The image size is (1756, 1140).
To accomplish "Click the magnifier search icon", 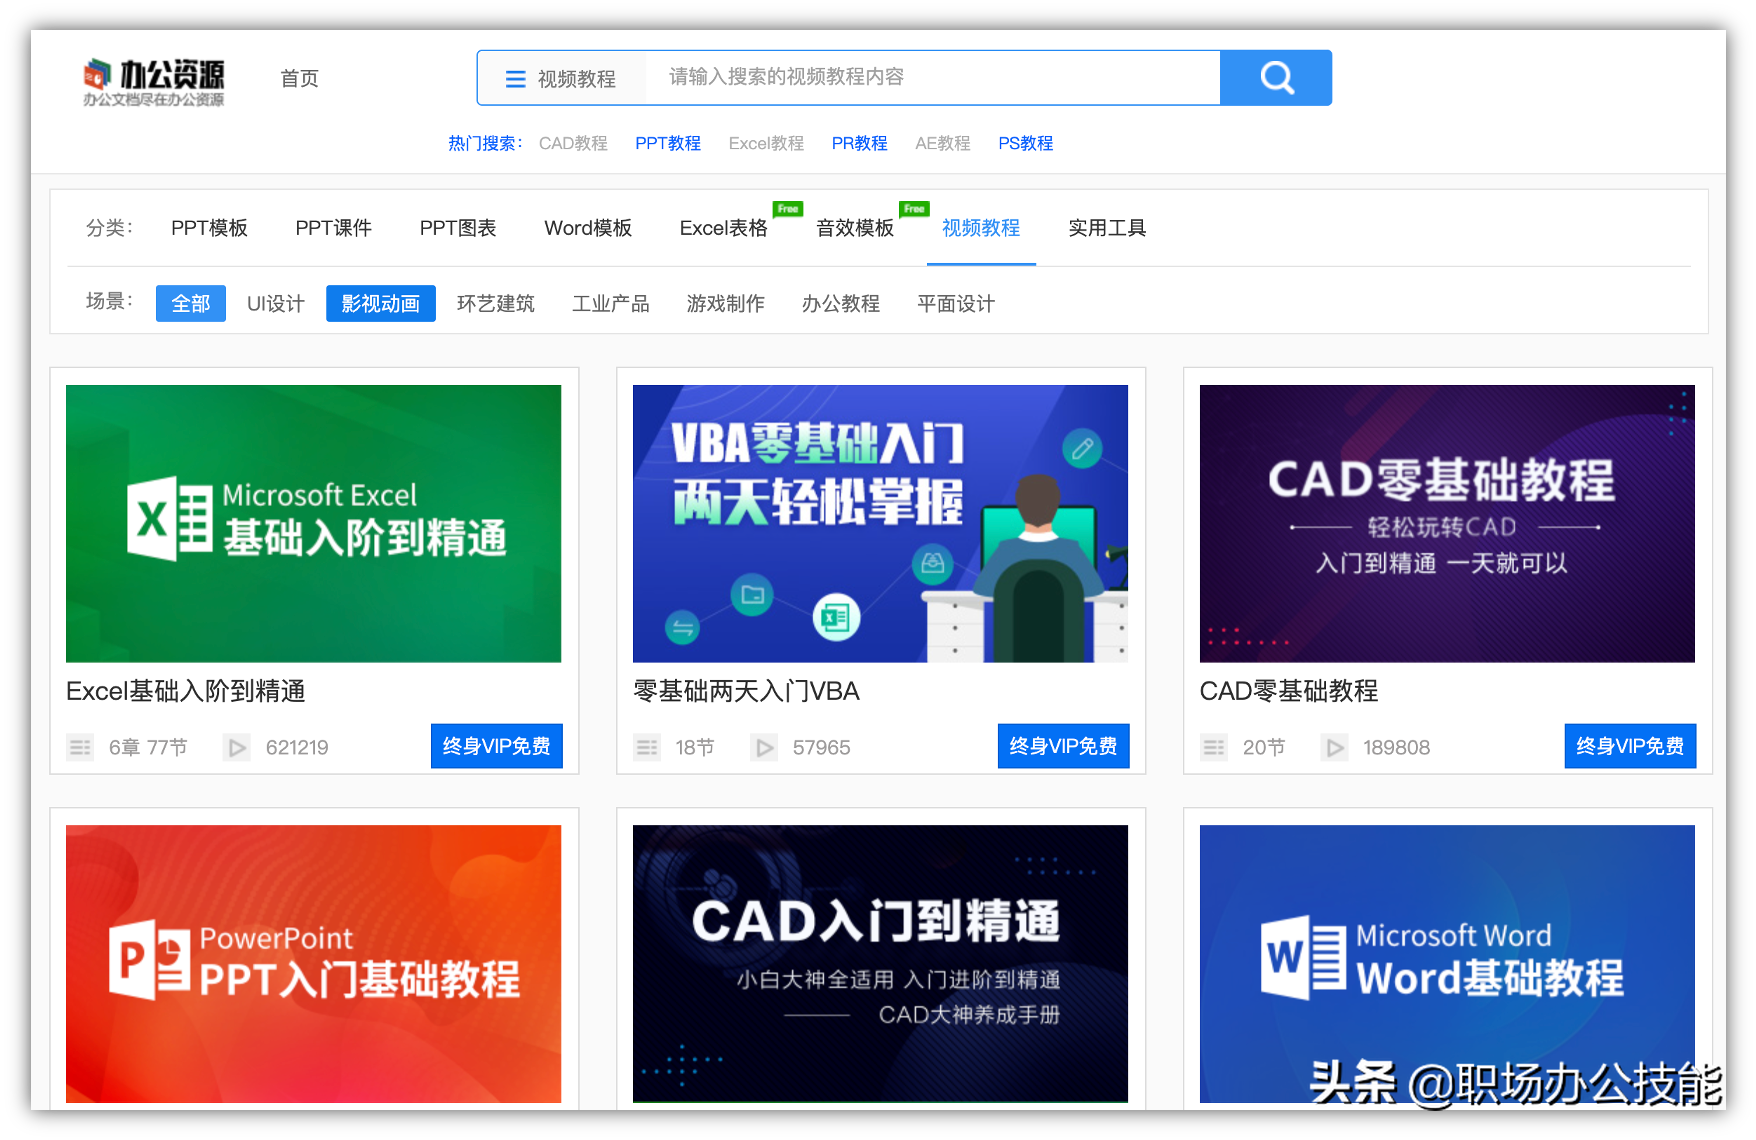I will tap(1276, 77).
